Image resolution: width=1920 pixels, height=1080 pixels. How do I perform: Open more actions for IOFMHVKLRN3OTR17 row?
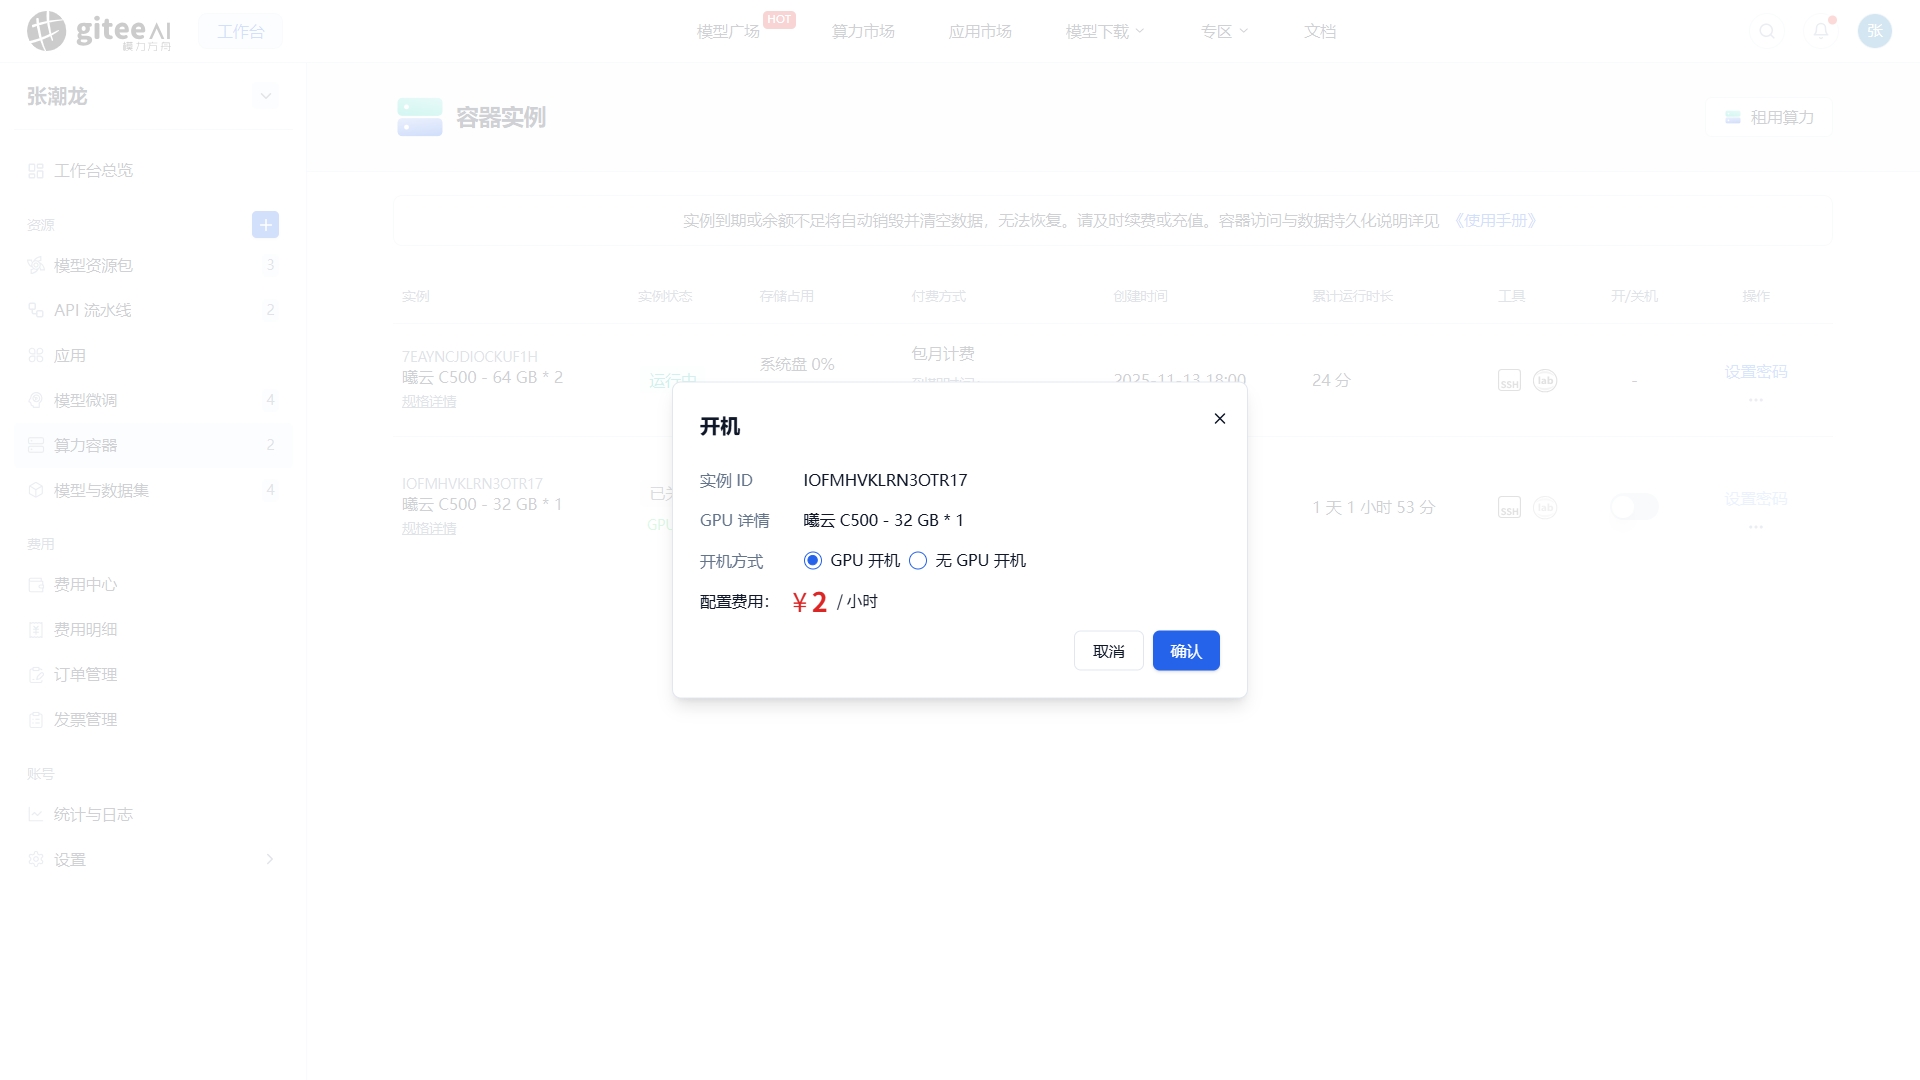[x=1756, y=527]
